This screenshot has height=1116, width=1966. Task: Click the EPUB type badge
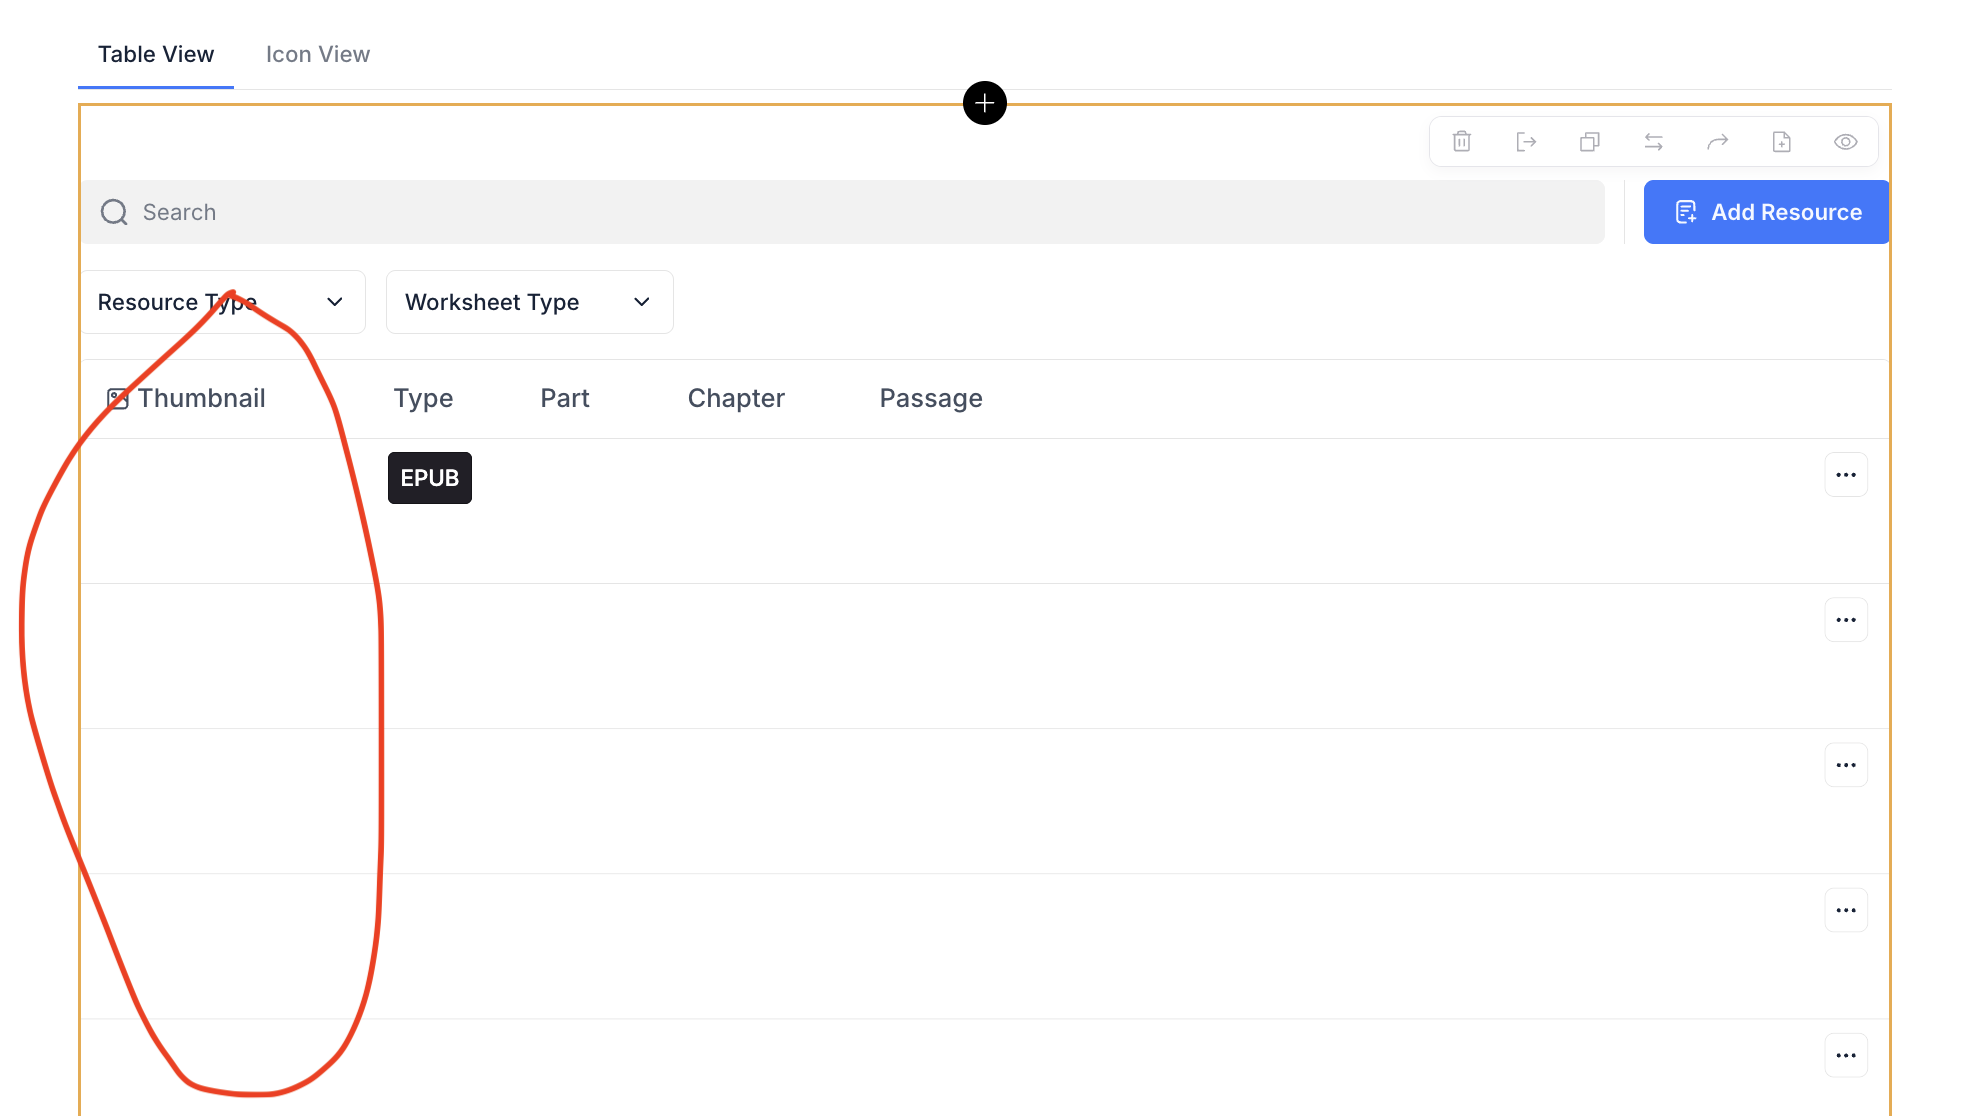click(x=429, y=478)
